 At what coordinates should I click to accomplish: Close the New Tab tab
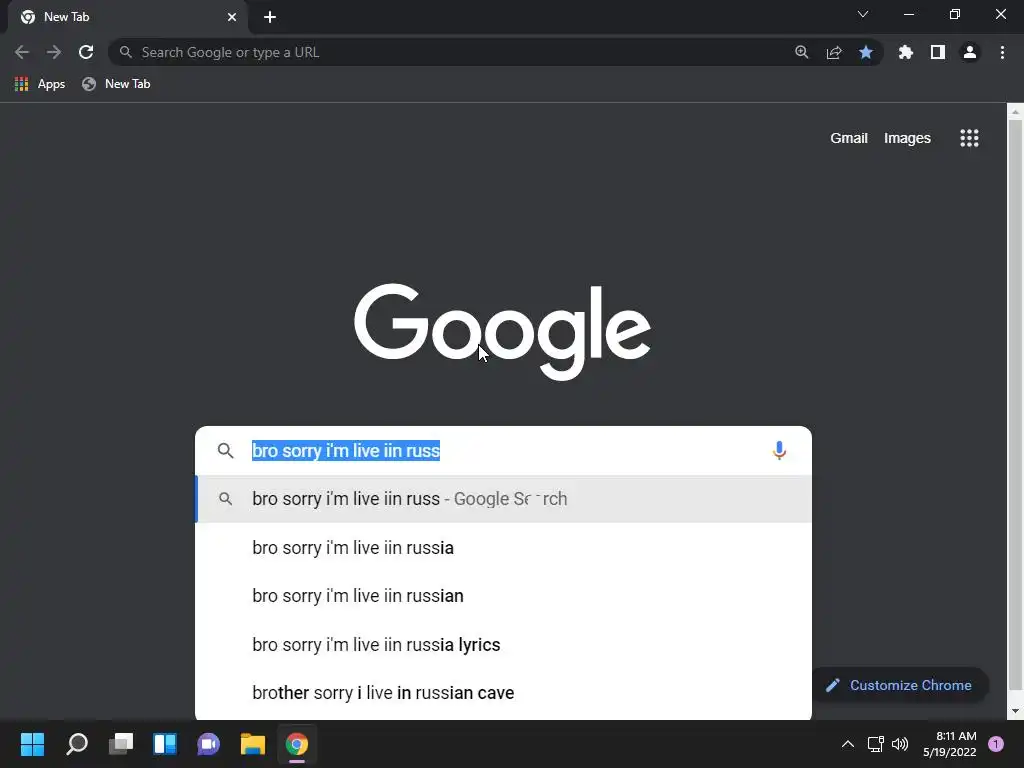click(x=231, y=17)
